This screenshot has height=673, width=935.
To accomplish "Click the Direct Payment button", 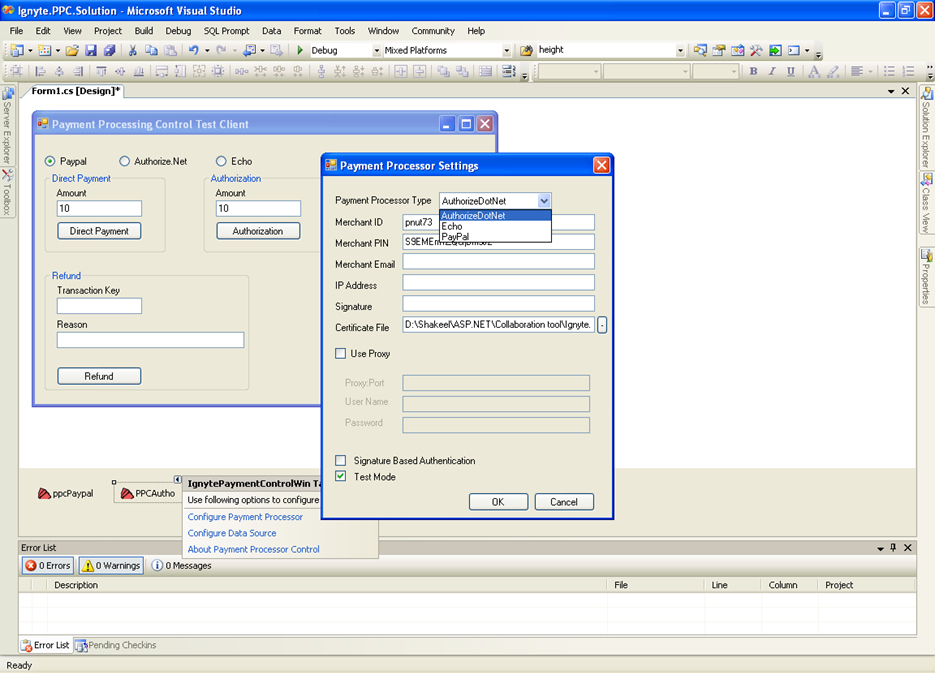I will tap(99, 231).
